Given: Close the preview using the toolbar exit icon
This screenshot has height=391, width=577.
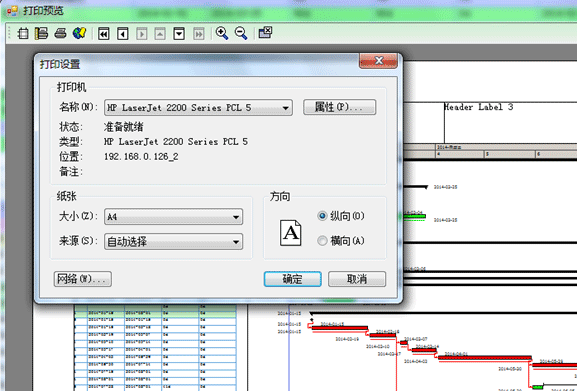Looking at the screenshot, I should tap(265, 33).
